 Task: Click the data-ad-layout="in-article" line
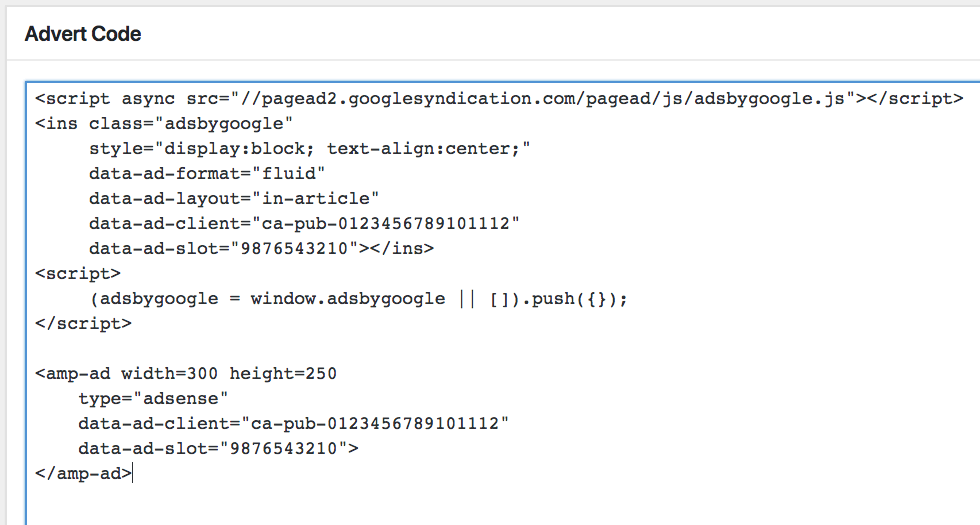[234, 199]
